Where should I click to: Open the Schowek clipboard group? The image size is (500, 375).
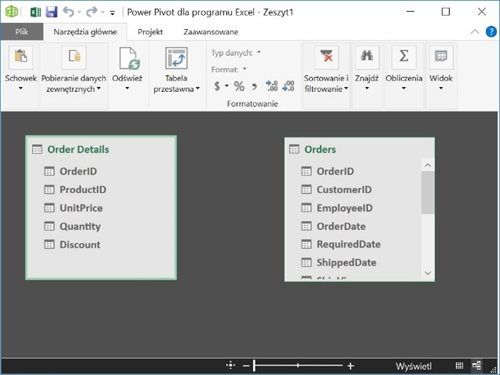click(21, 57)
